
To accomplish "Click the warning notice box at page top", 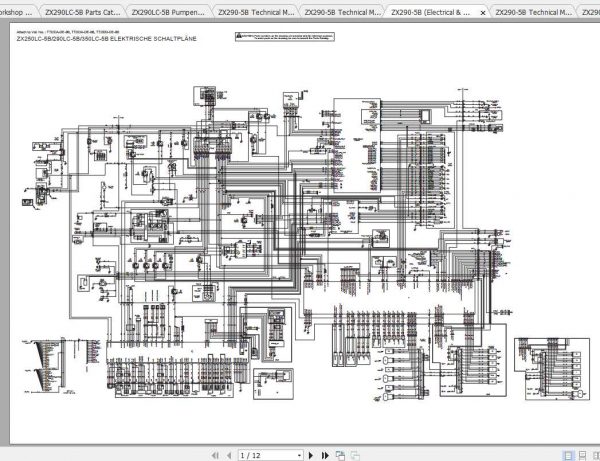I will click(285, 36).
